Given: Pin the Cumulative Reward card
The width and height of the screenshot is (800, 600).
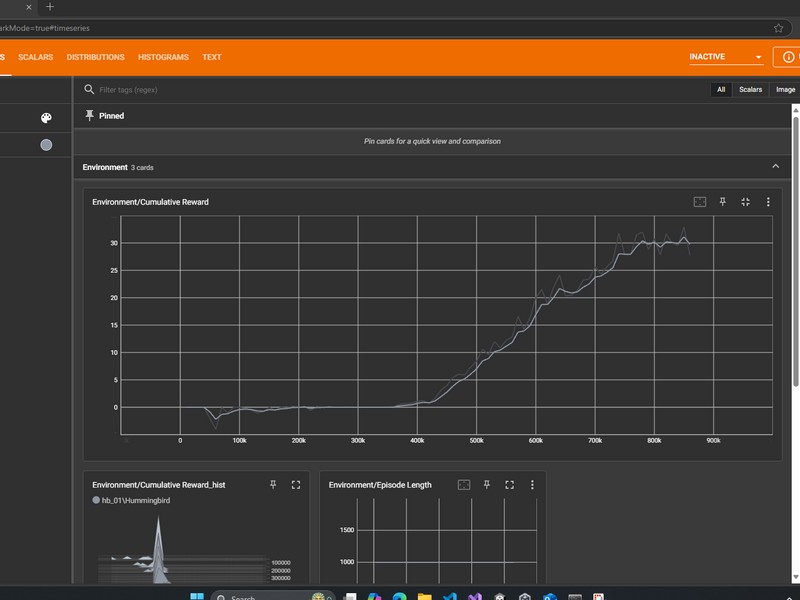Looking at the screenshot, I should (723, 202).
